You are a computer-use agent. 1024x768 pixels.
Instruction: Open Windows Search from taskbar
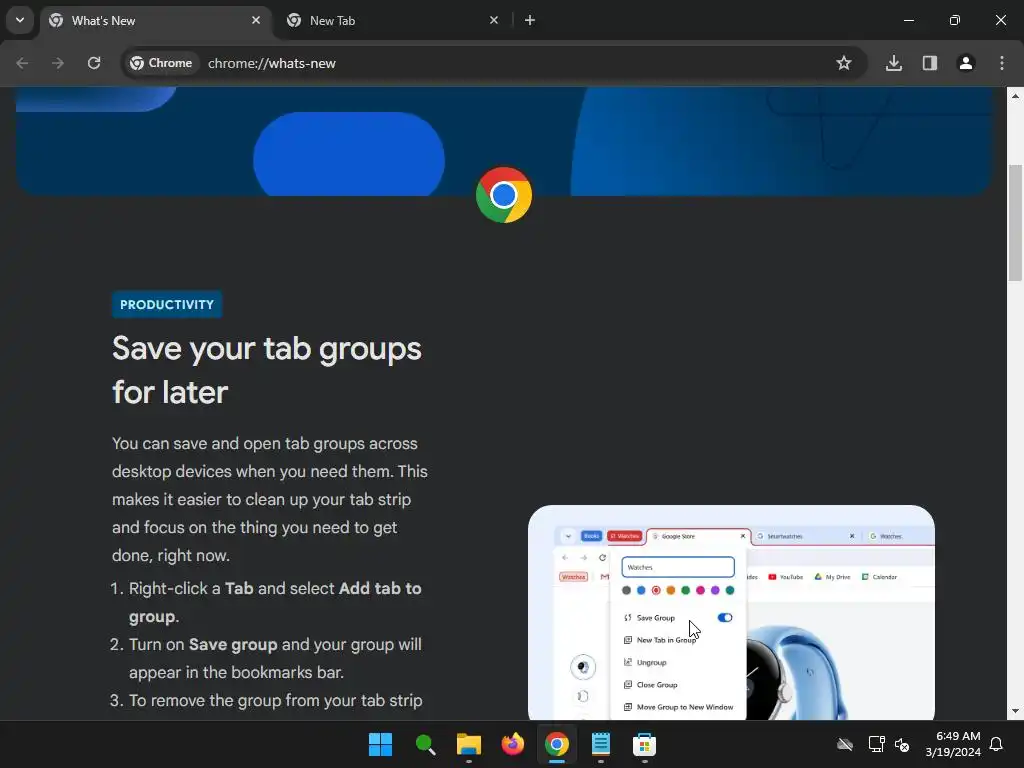(425, 744)
